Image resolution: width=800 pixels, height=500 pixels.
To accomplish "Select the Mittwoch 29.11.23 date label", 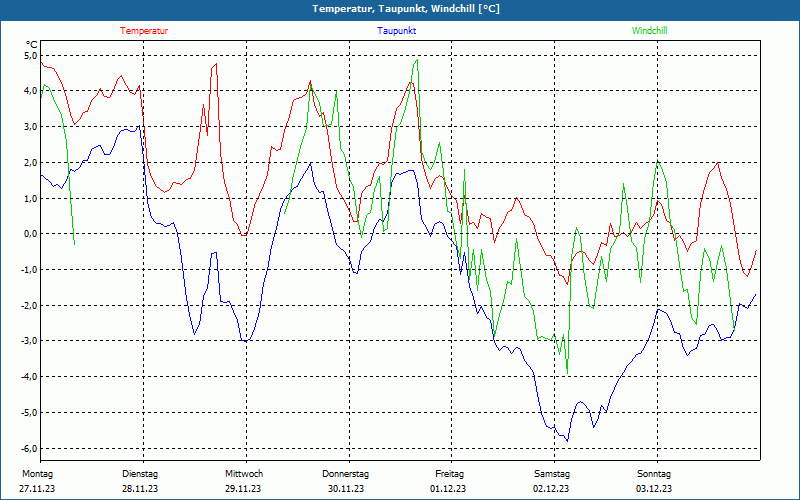I will click(x=243, y=481).
